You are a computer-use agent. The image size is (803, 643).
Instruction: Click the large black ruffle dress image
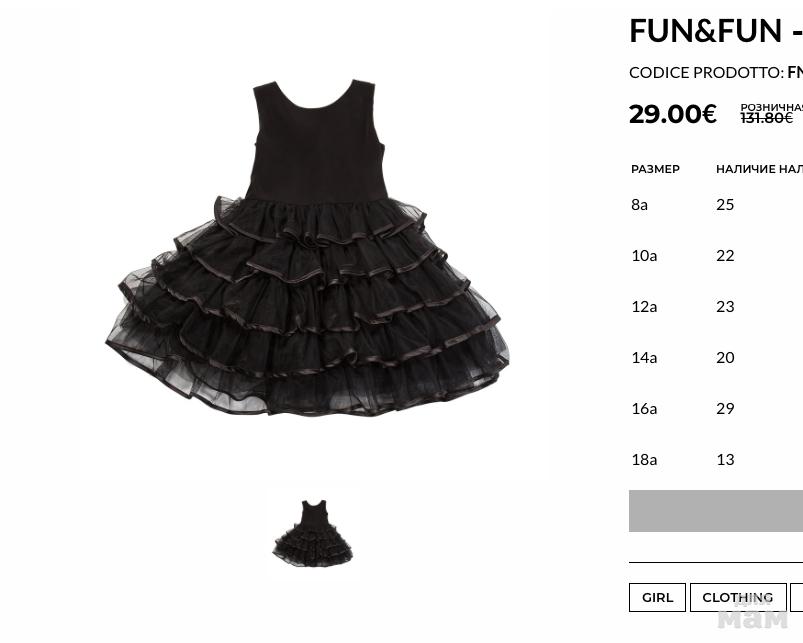(307, 248)
